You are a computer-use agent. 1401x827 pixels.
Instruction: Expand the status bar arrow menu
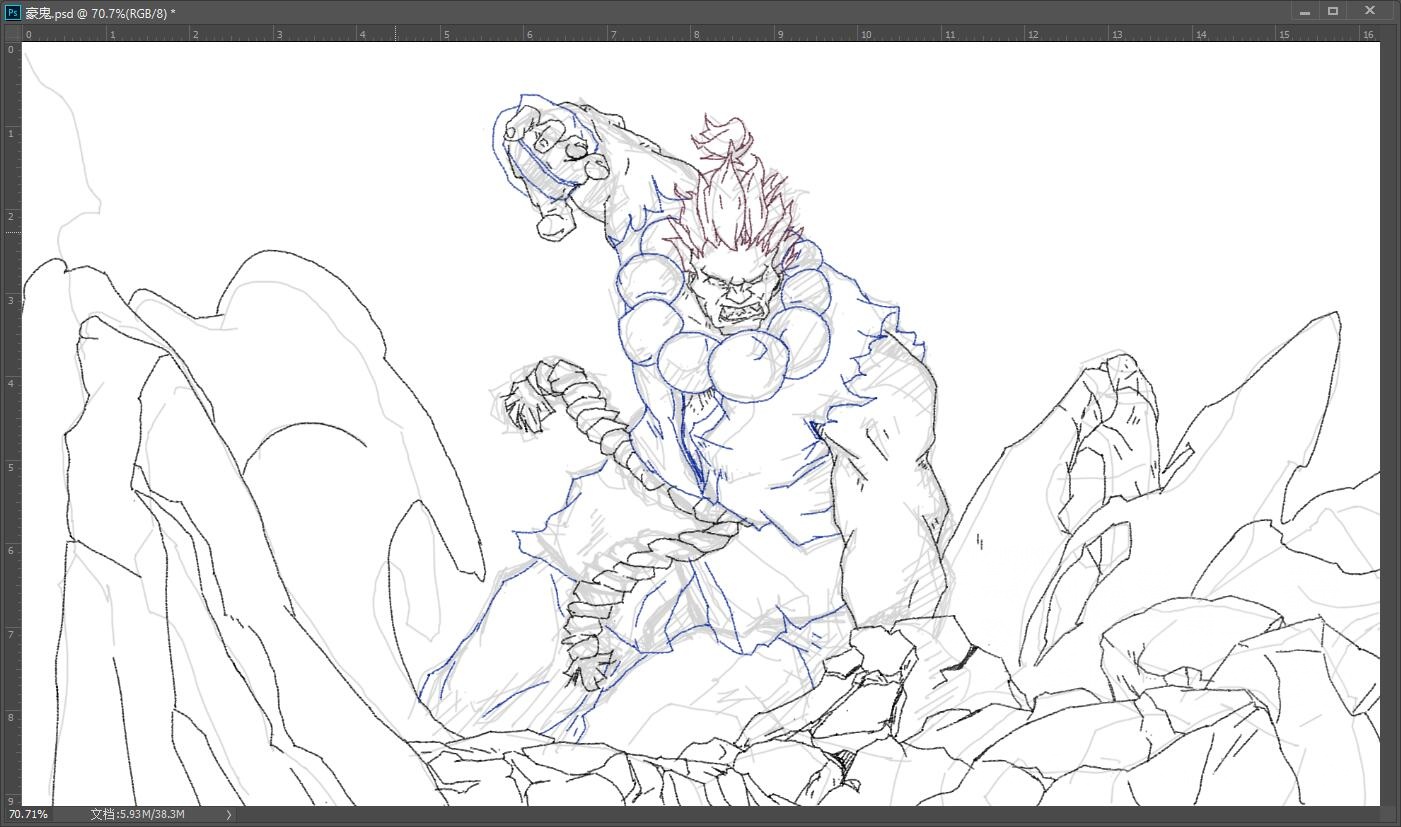[x=228, y=815]
